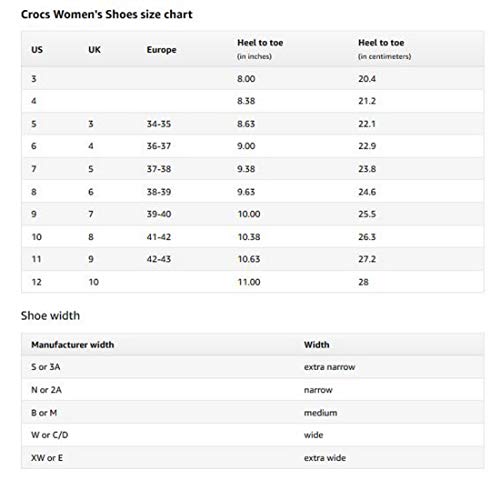Click the Crocs Women's Shoes size chart title
The height and width of the screenshot is (480, 500).
click(x=107, y=15)
